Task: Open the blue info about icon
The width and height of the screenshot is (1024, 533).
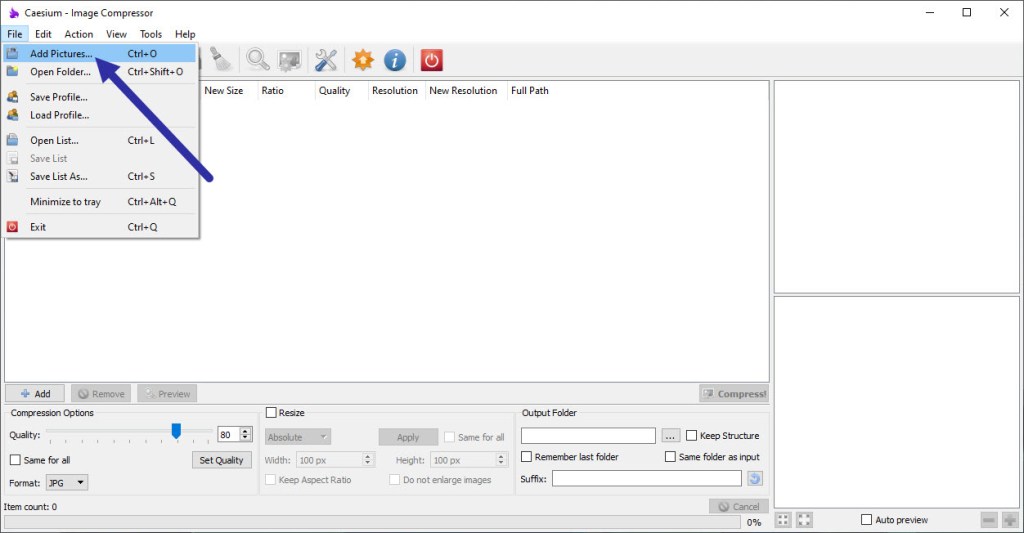Action: 394,60
